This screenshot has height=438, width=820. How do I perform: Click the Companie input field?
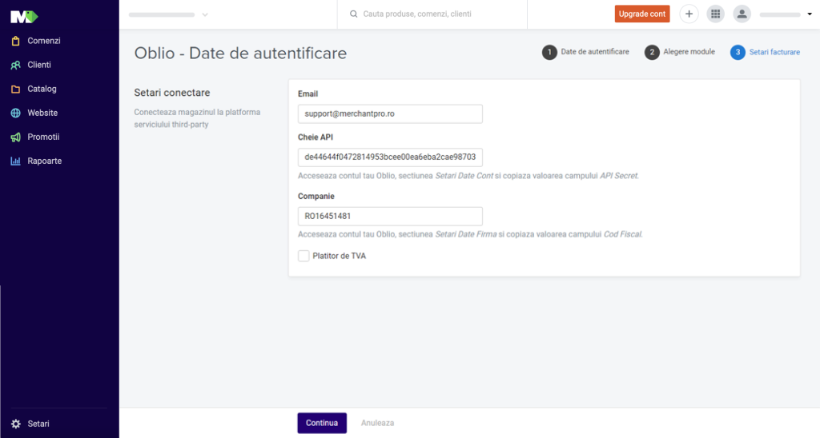[x=390, y=216]
